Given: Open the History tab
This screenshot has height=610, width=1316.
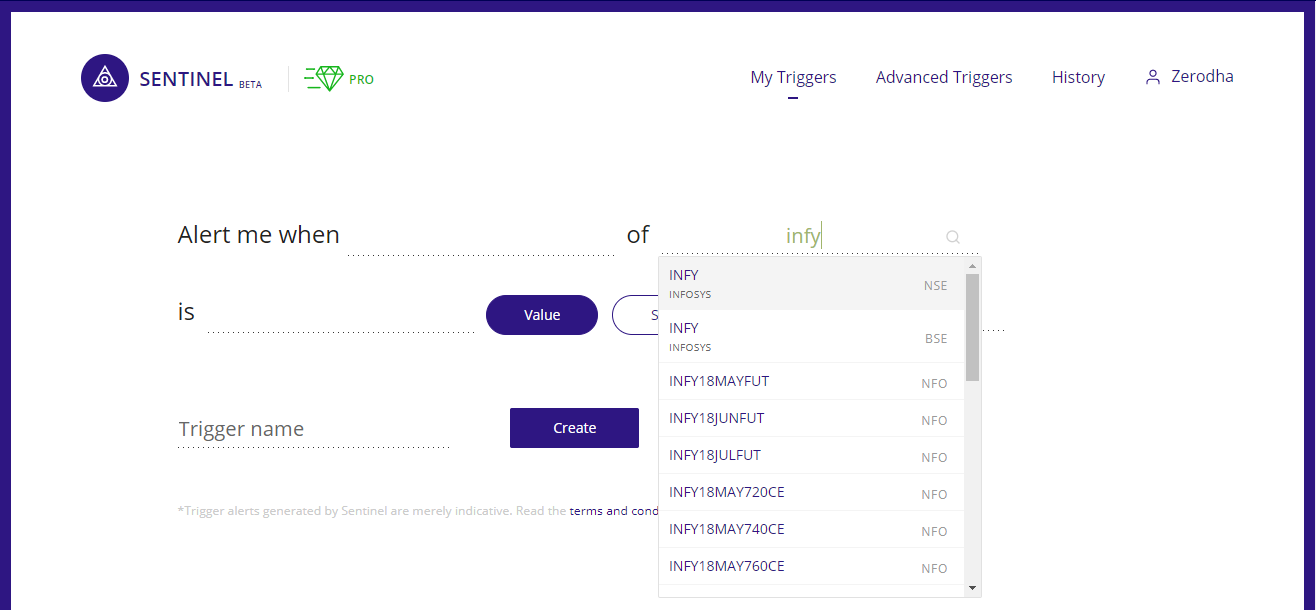Looking at the screenshot, I should click(x=1078, y=77).
